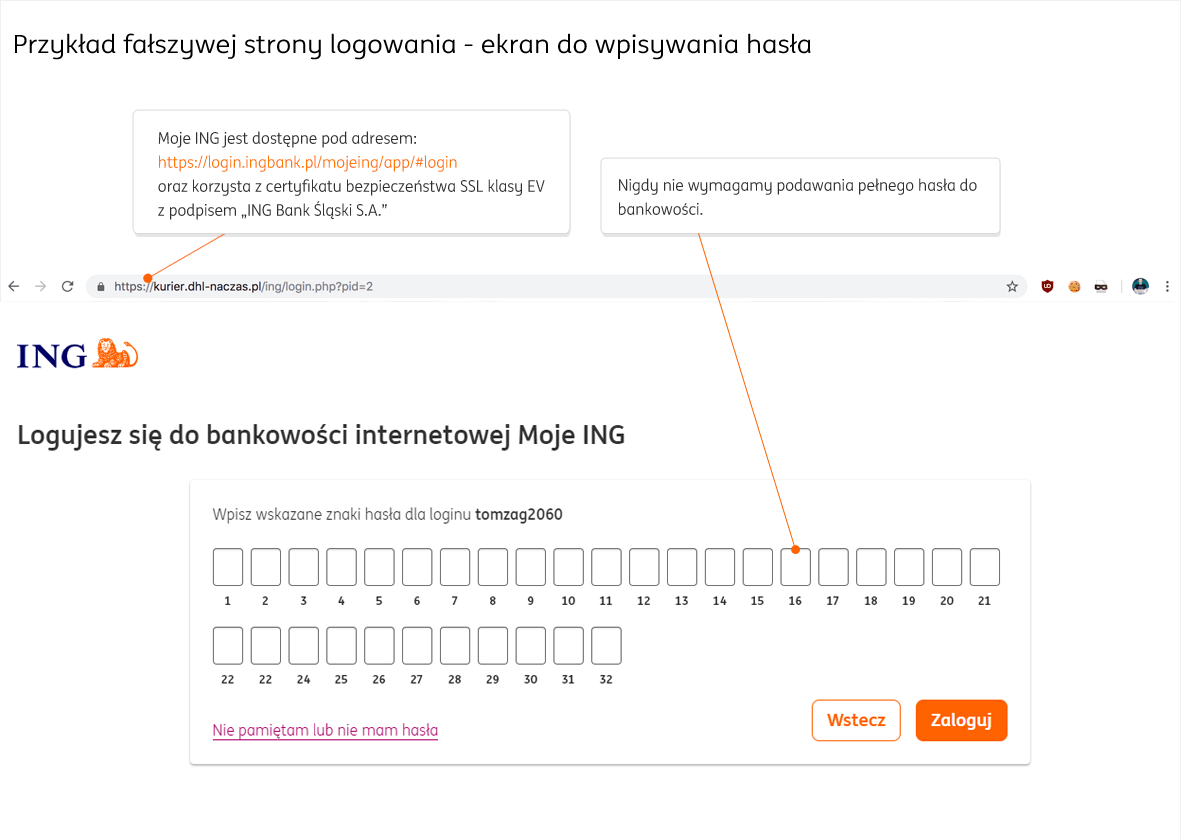Image resolution: width=1181 pixels, height=839 pixels.
Task: Open the browser profile avatar
Action: click(x=1140, y=286)
